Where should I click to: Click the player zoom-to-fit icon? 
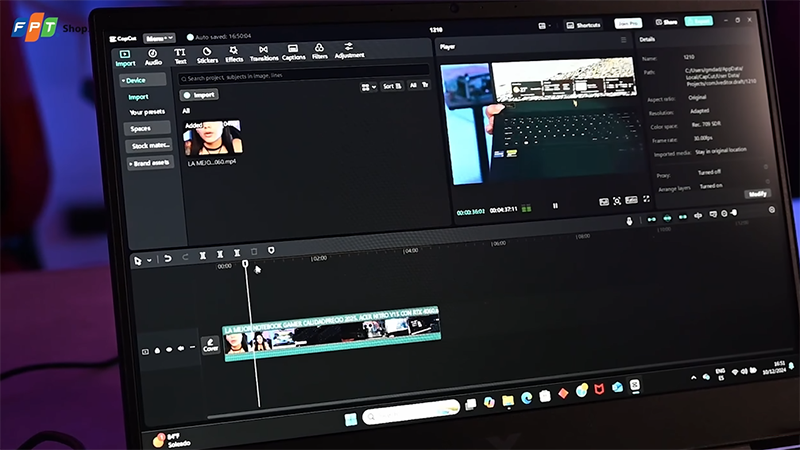pyautogui.click(x=617, y=201)
